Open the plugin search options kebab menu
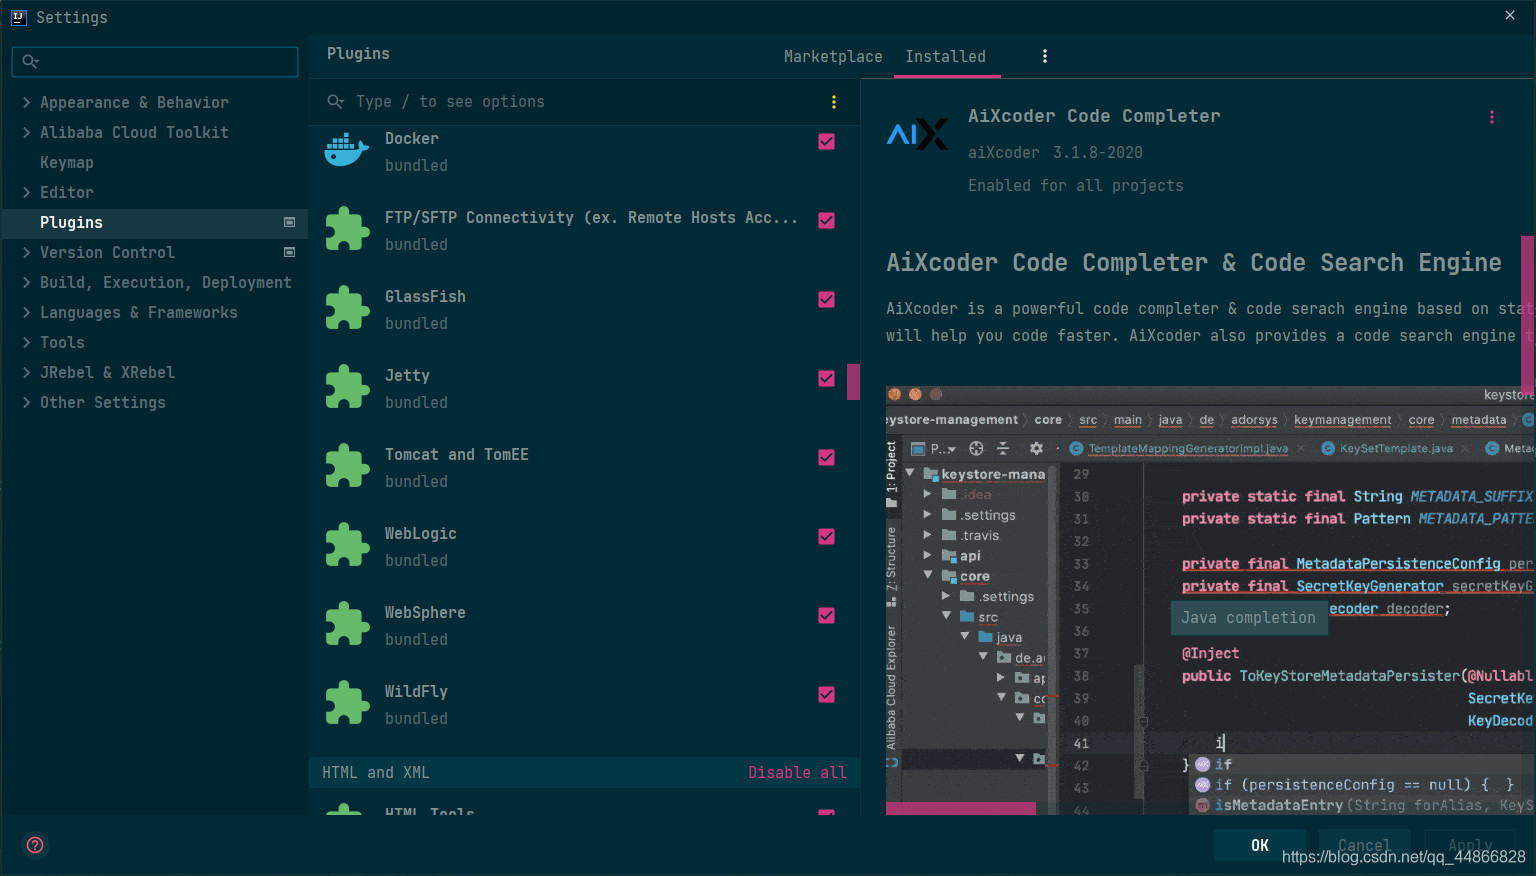Viewport: 1536px width, 876px height. 834,102
